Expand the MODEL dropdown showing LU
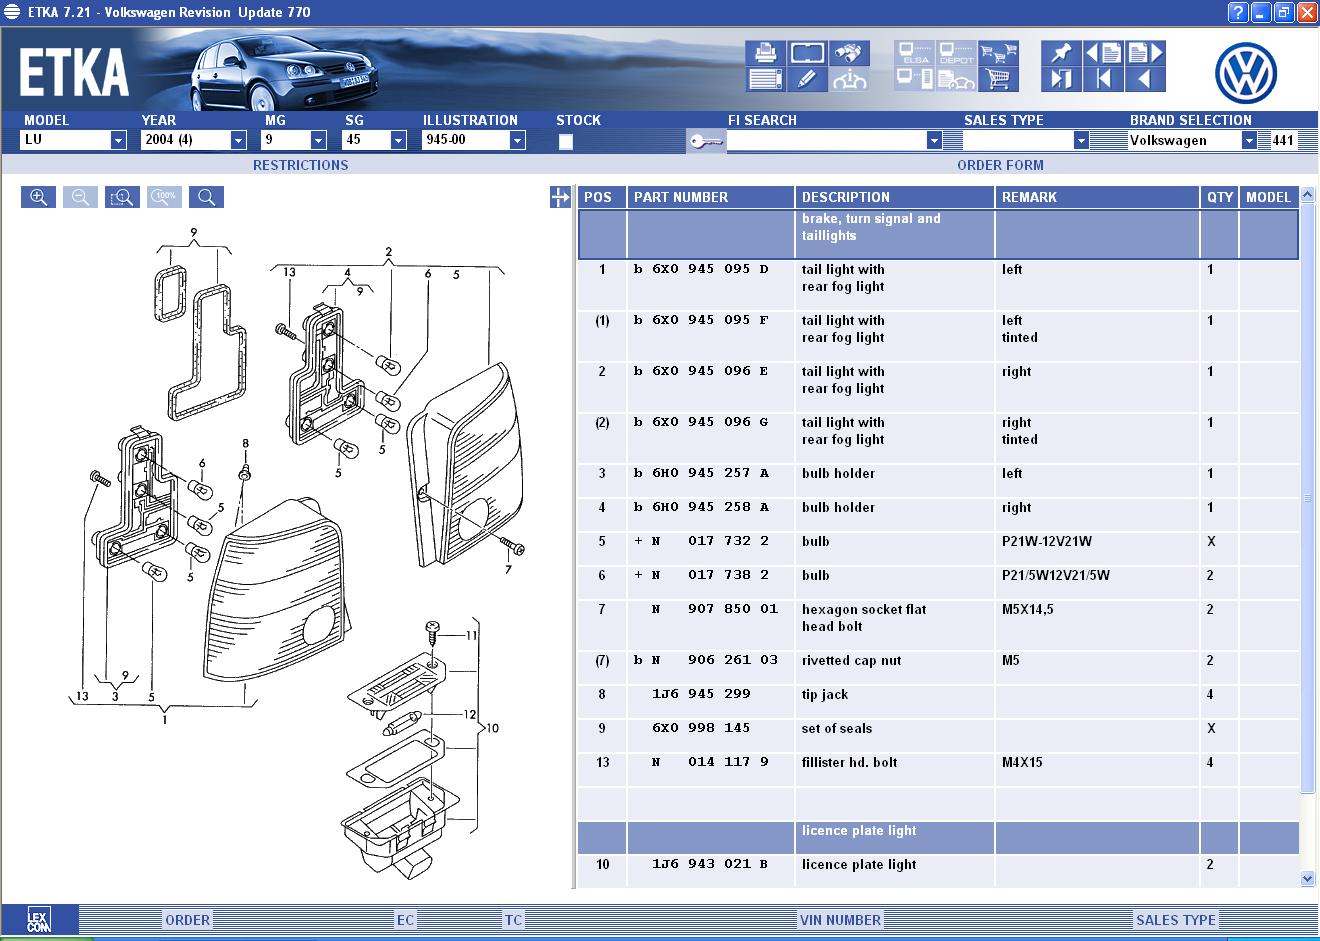This screenshot has width=1320, height=941. point(118,141)
